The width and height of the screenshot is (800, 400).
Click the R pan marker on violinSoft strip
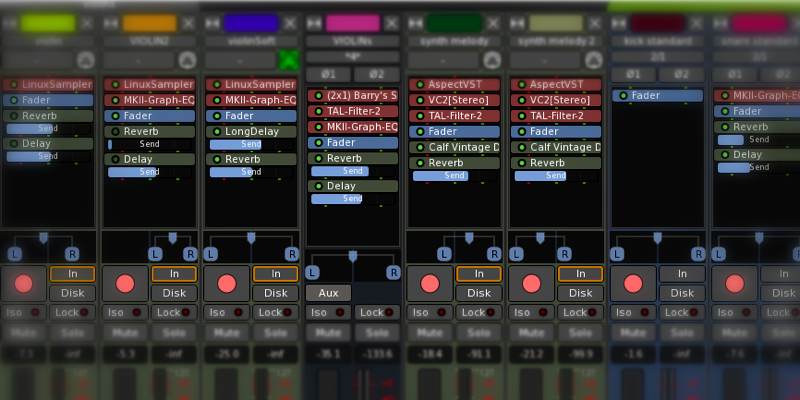[x=292, y=254]
